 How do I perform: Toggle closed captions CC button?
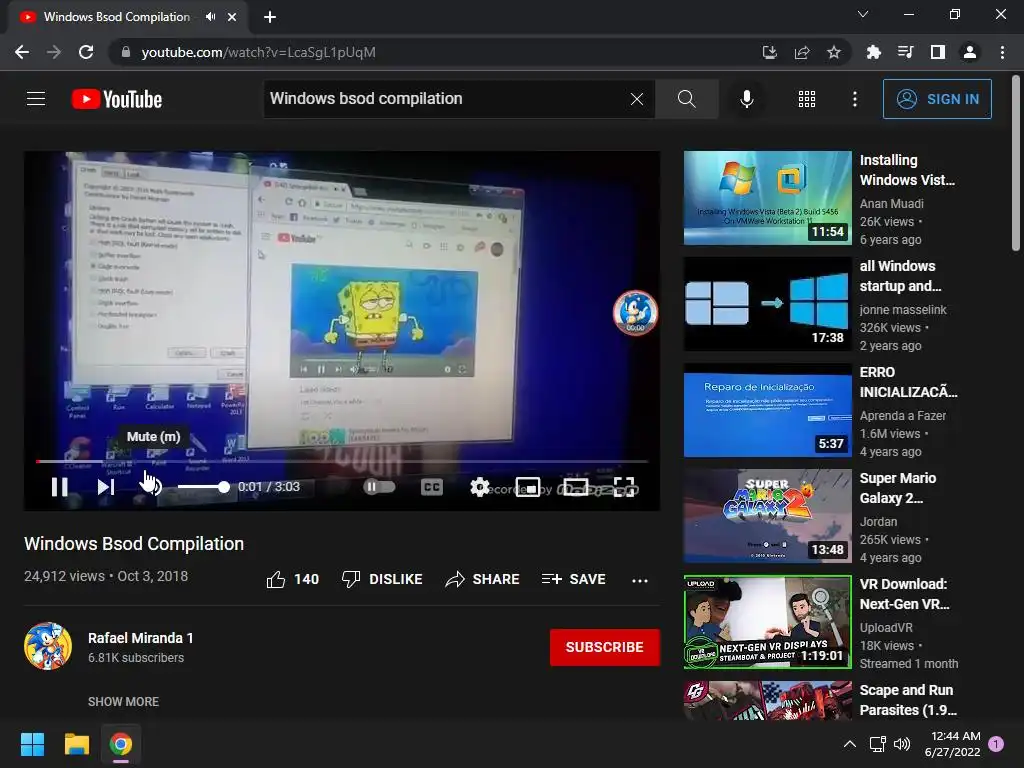432,487
